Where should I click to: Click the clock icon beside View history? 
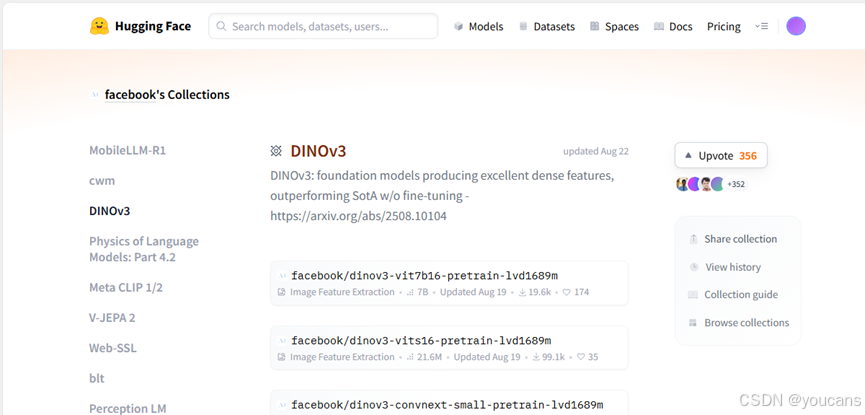[x=694, y=267]
